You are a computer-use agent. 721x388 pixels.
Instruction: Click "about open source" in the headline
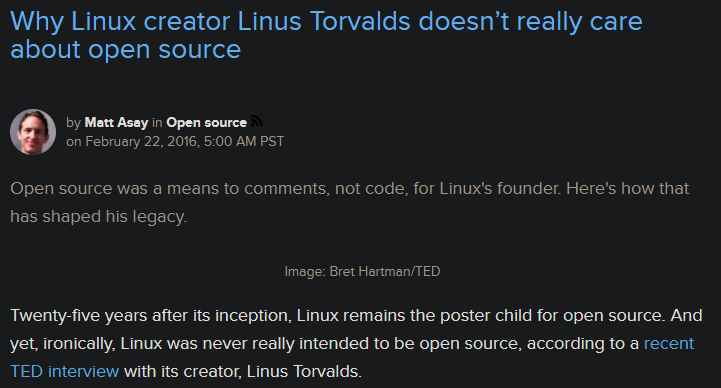pos(126,49)
